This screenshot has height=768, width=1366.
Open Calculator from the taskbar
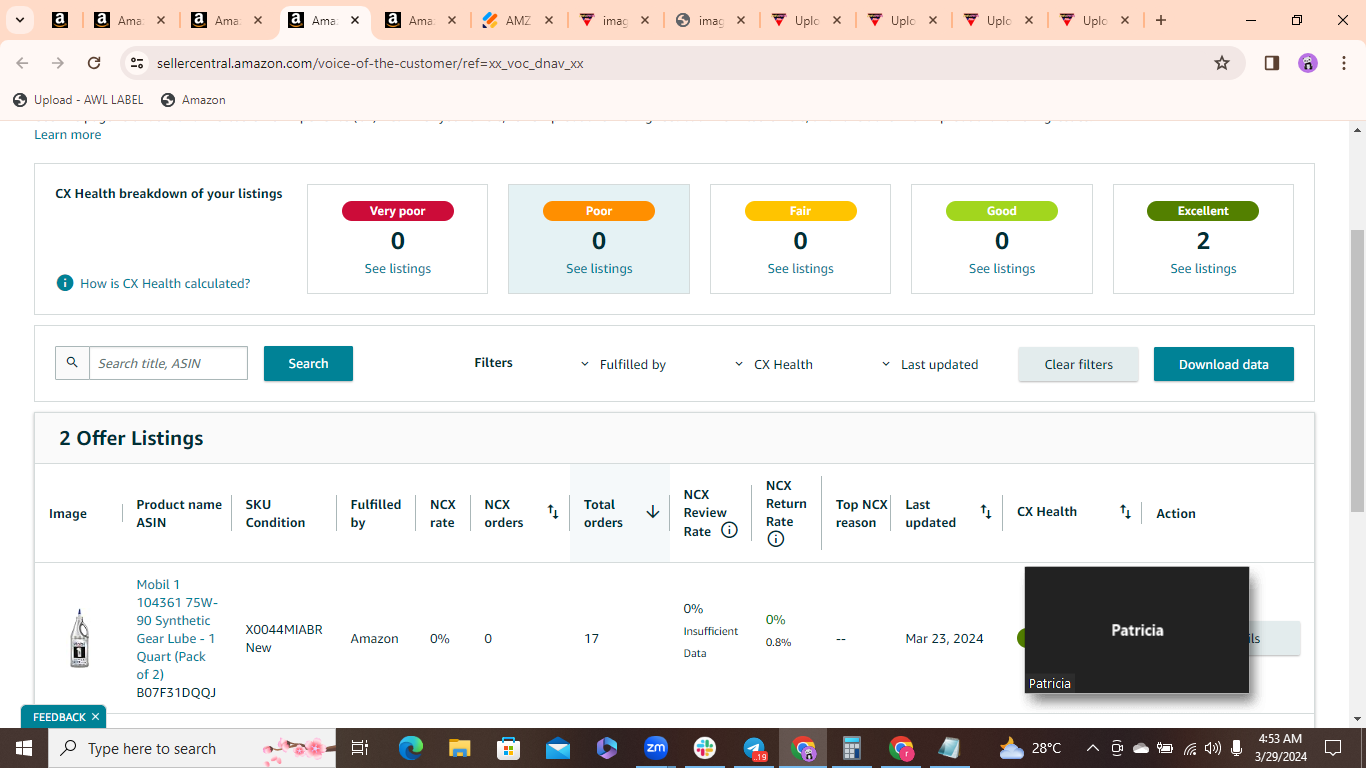pos(852,748)
